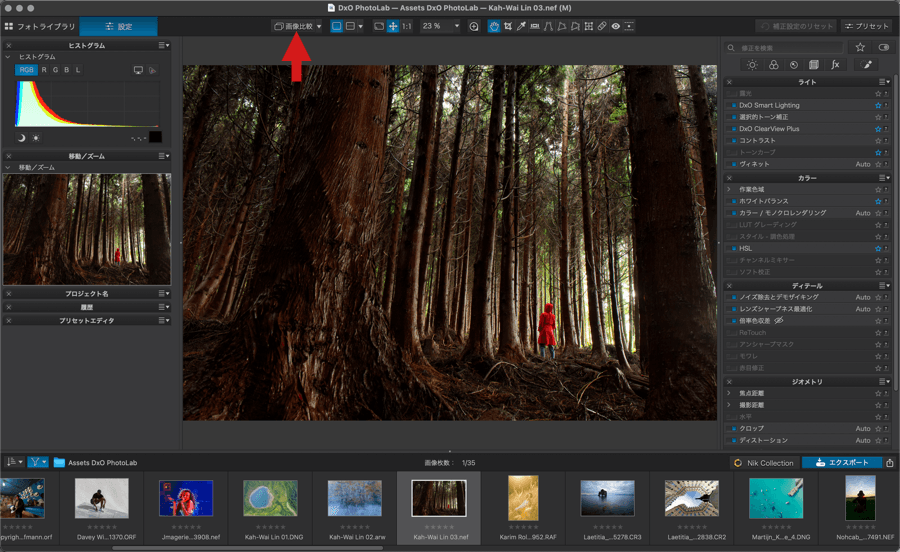This screenshot has height=552, width=900.
Task: Open the 画像比較 dropdown arrow
Action: pos(319,26)
